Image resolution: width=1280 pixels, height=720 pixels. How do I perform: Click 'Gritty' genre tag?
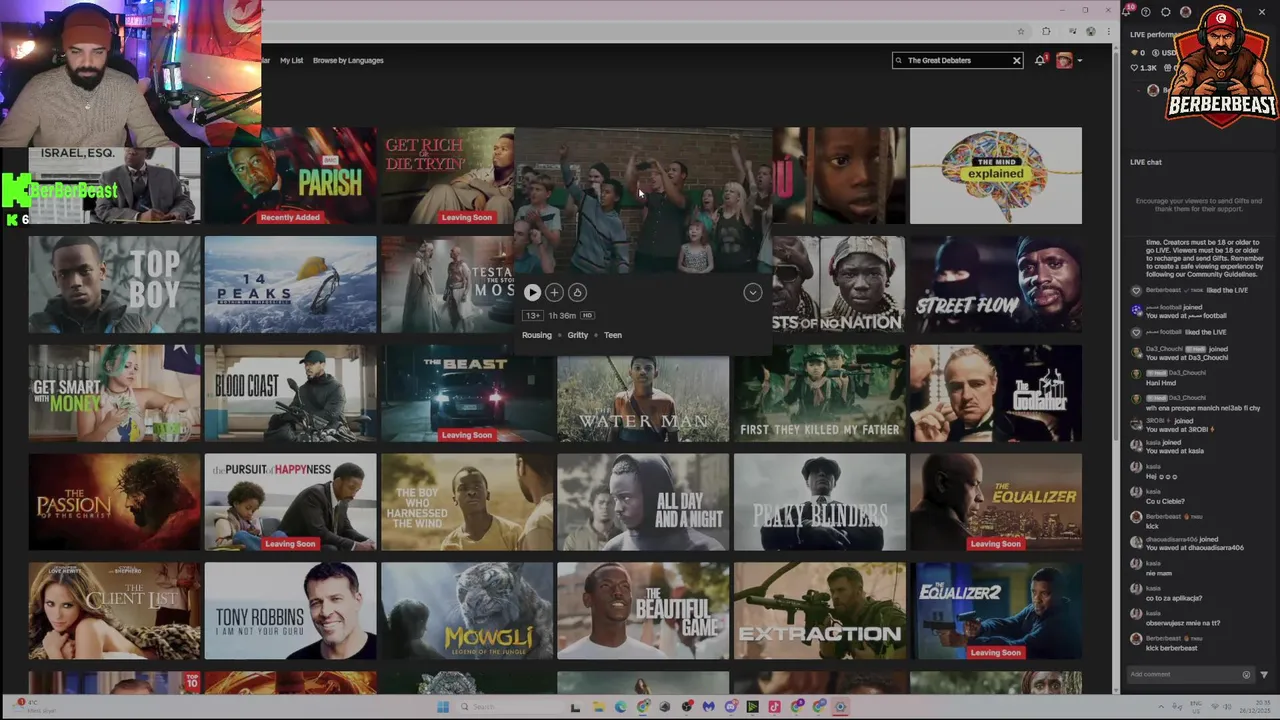578,335
